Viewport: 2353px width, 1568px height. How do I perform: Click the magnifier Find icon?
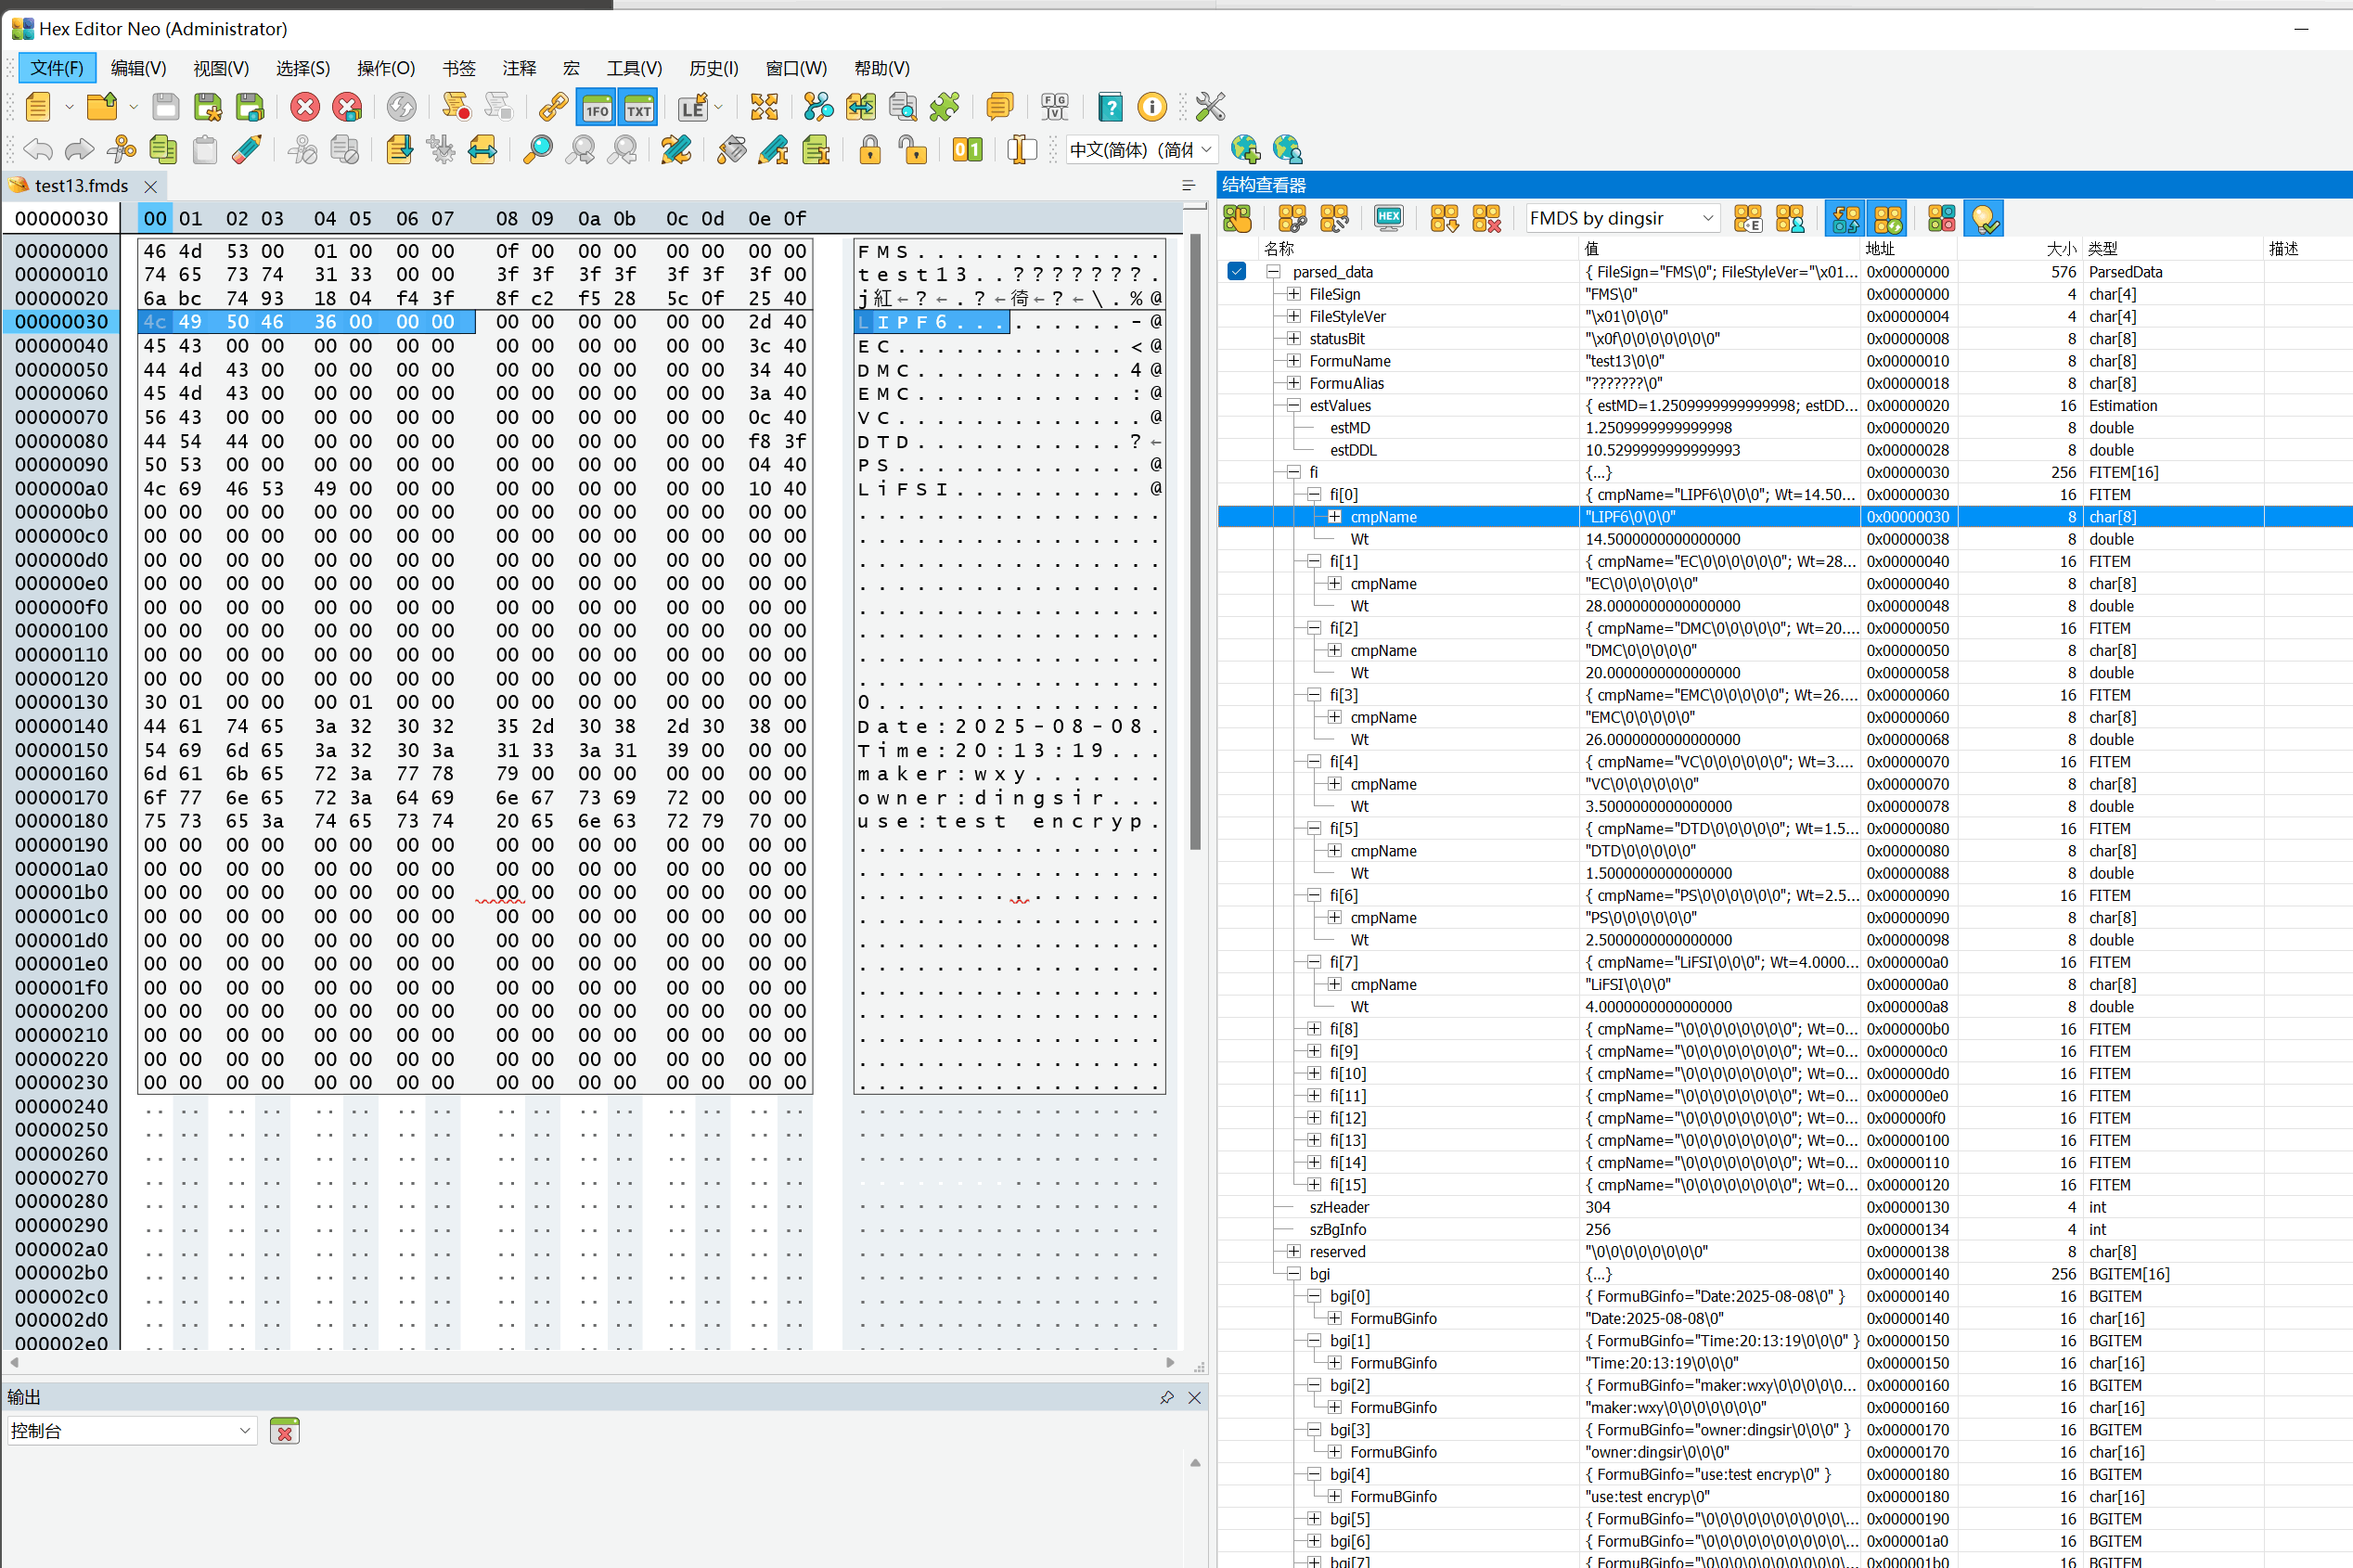(x=538, y=150)
